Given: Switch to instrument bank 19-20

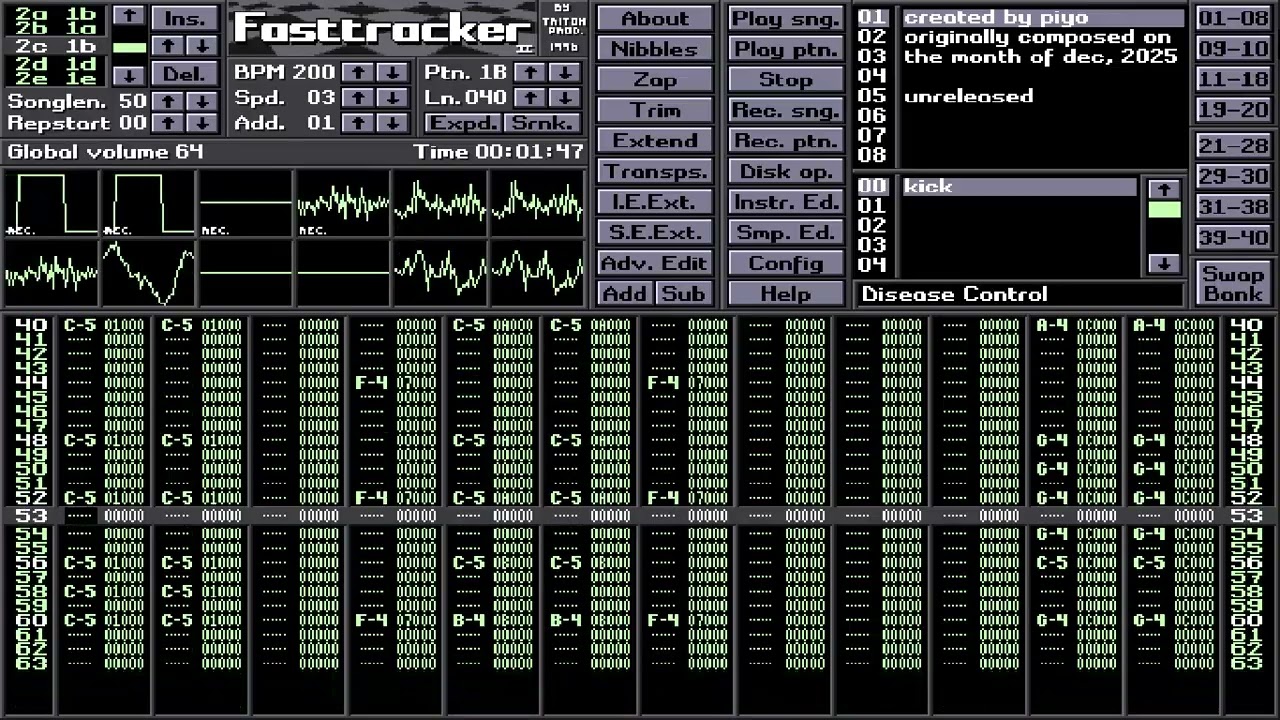Looking at the screenshot, I should pyautogui.click(x=1233, y=110).
